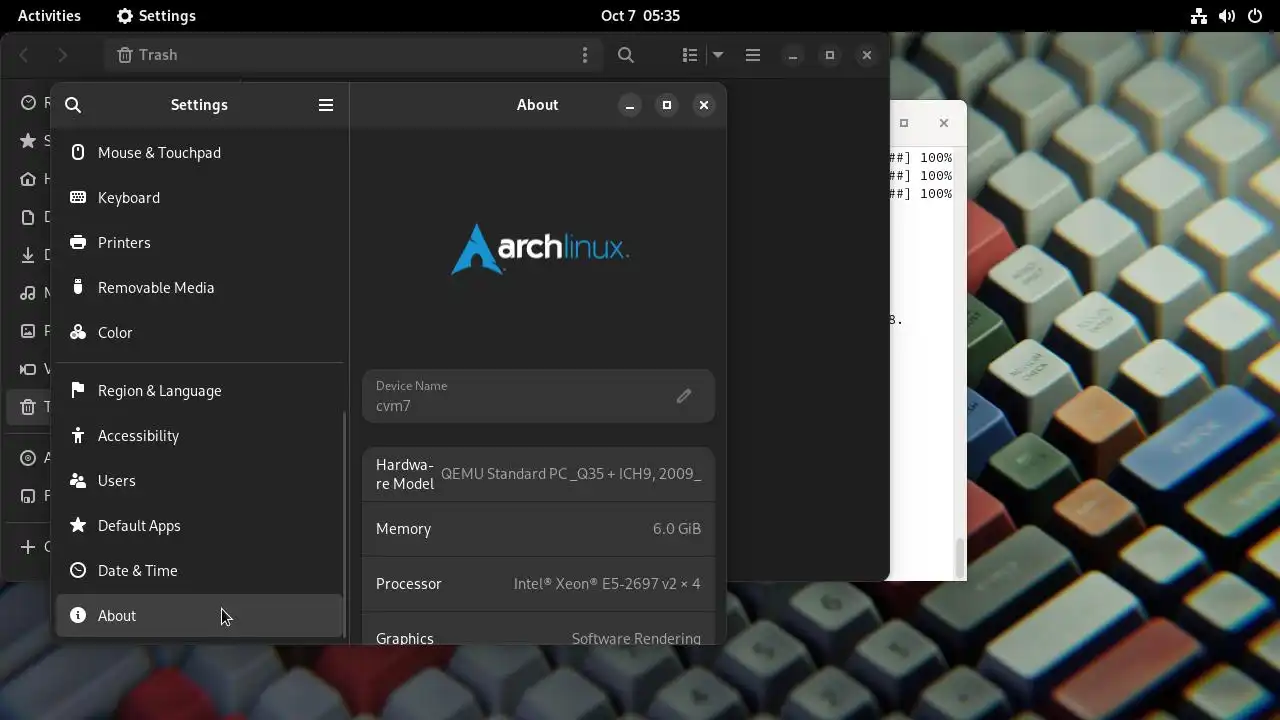1280x720 pixels.
Task: Click the Processor Intel Xeon row
Action: tap(538, 584)
